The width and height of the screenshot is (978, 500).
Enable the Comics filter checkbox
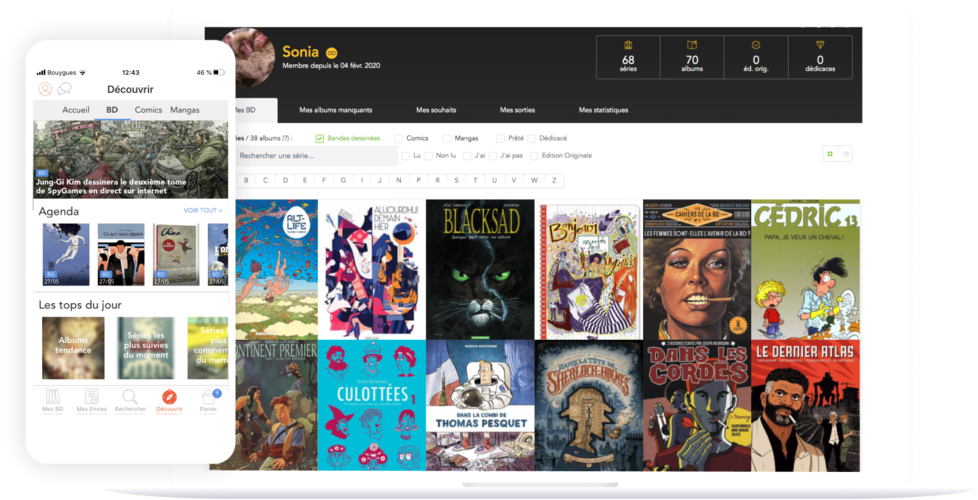click(399, 138)
